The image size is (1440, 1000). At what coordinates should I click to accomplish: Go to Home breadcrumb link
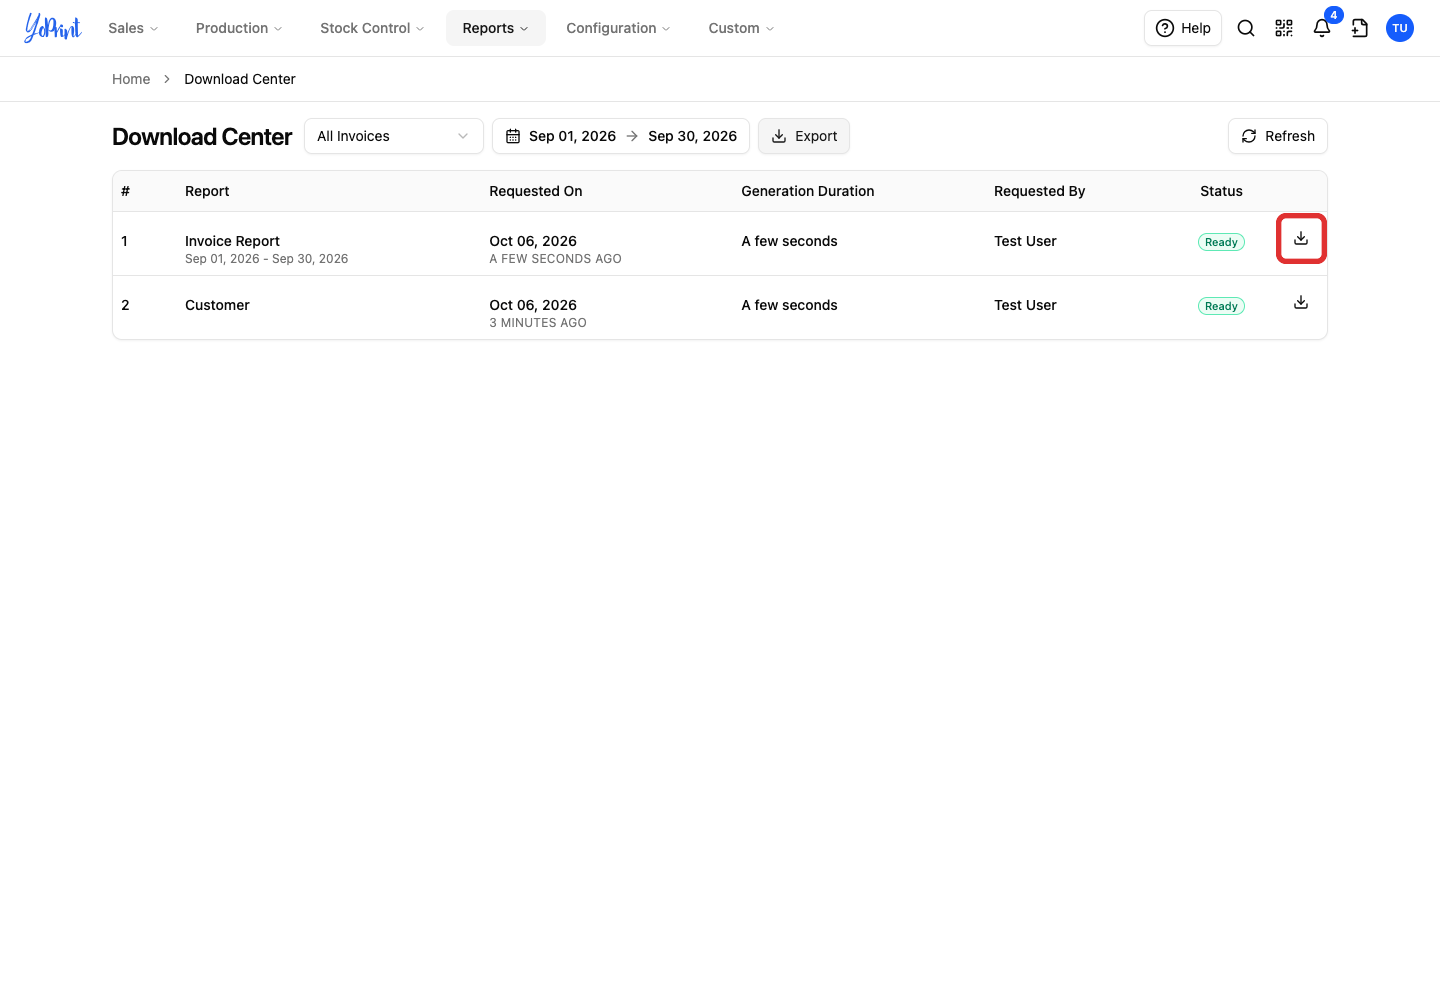coord(131,79)
